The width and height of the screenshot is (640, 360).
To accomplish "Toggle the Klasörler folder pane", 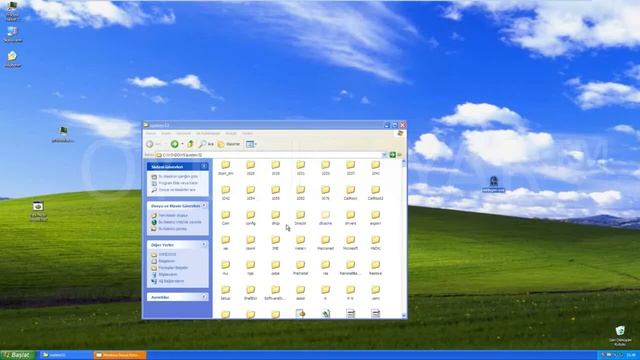I will coord(229,144).
